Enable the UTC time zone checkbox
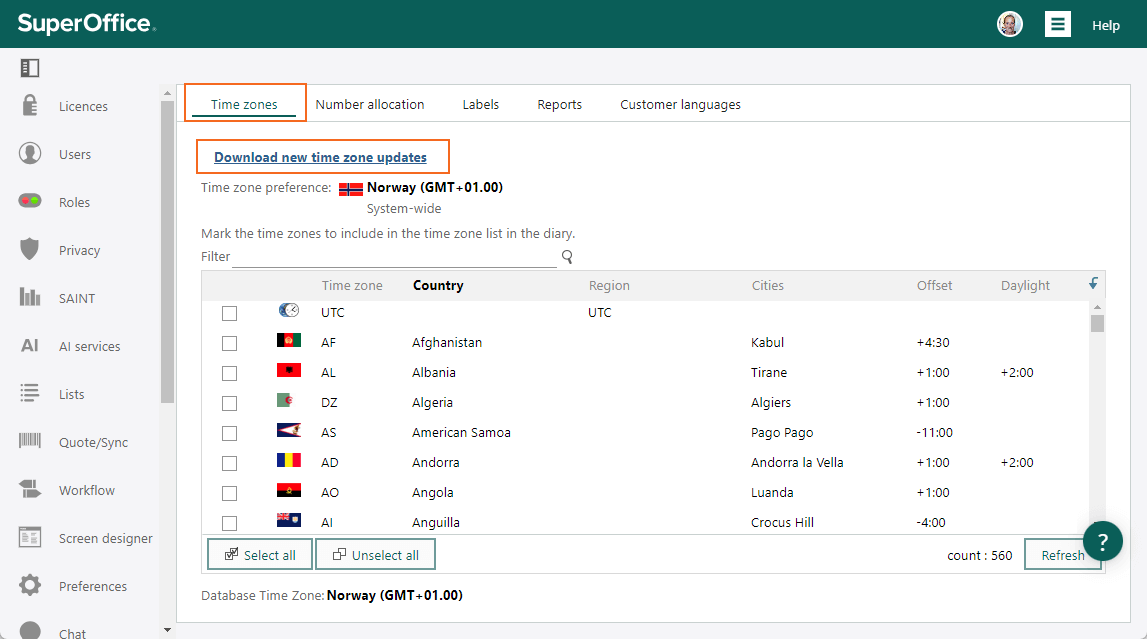 230,313
